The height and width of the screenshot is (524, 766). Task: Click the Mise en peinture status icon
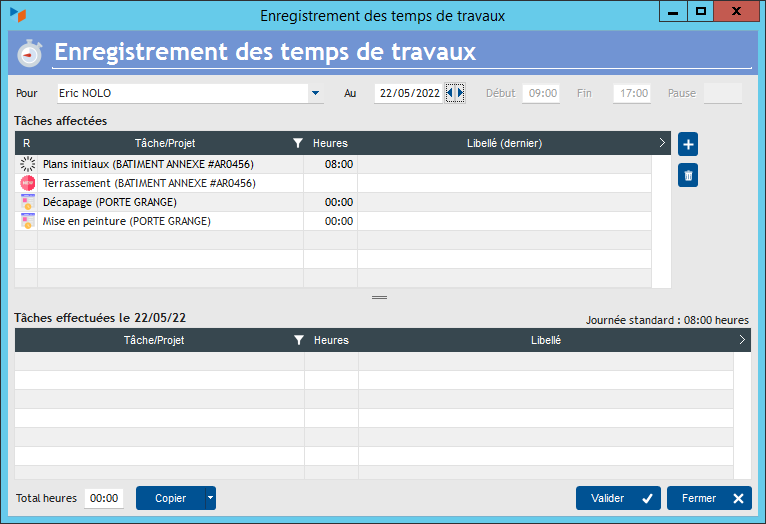click(x=27, y=221)
